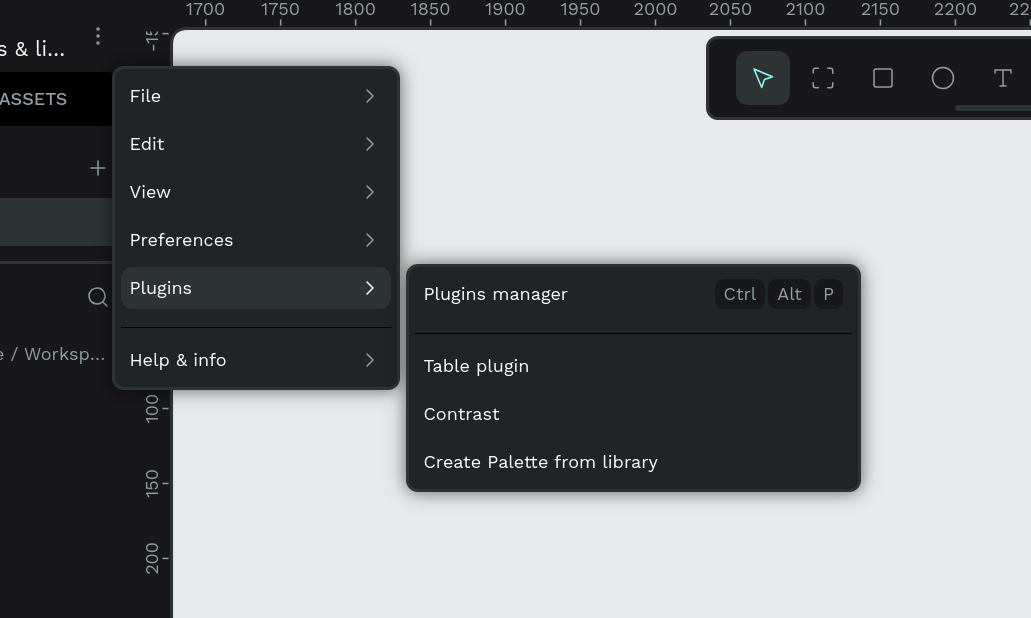The image size is (1031, 618).
Task: Select the Move tool
Action: [762, 77]
